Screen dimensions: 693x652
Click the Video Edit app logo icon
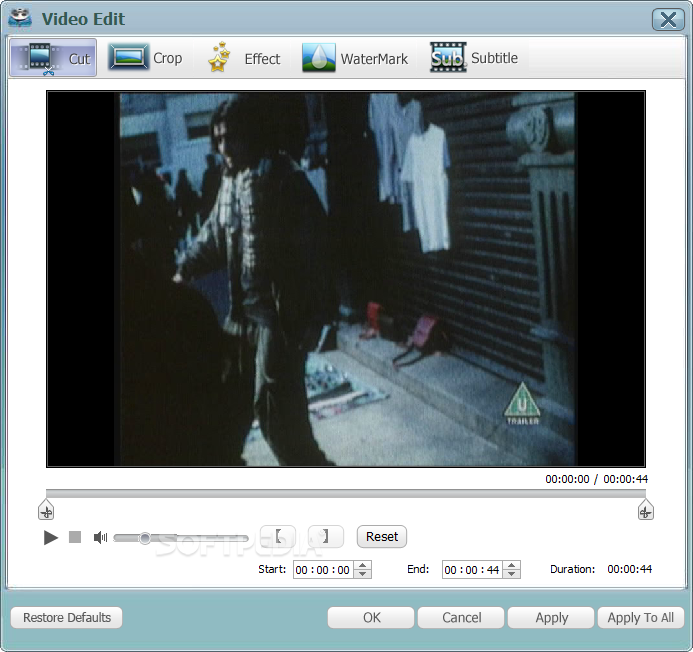click(x=20, y=19)
